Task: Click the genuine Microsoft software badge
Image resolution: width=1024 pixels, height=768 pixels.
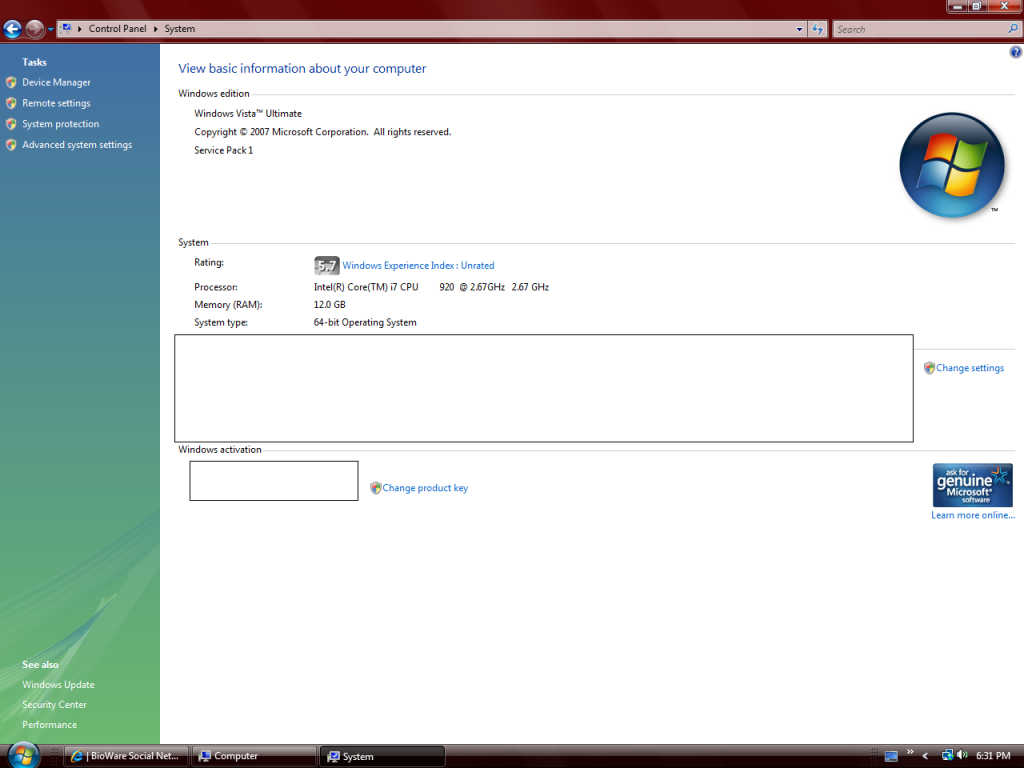Action: [972, 485]
